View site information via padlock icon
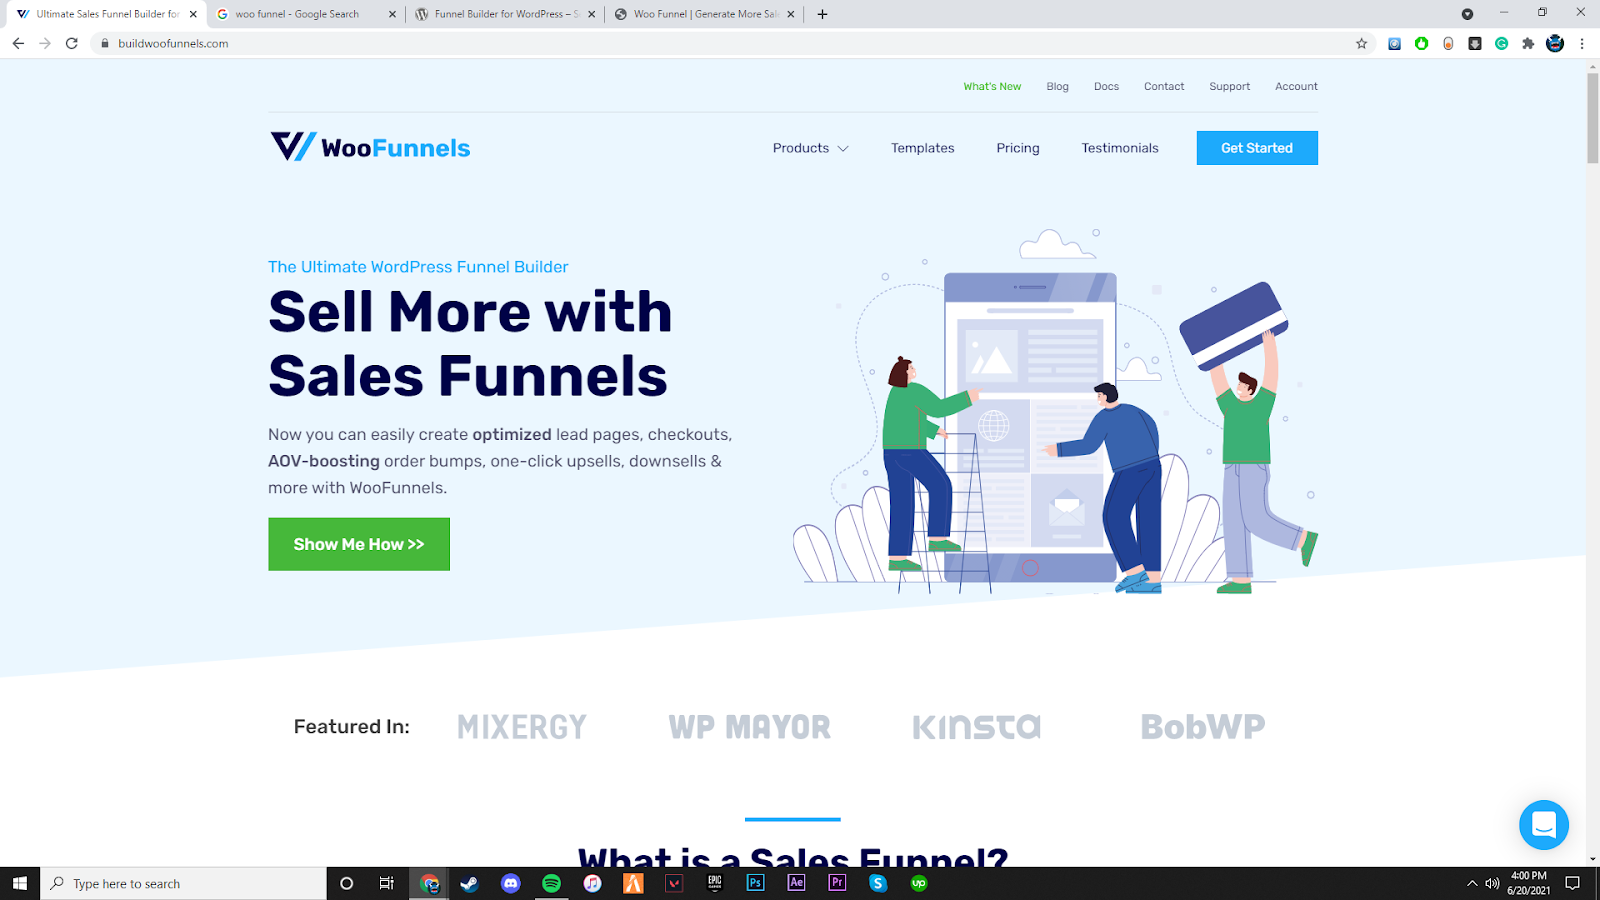The image size is (1600, 900). [x=104, y=43]
